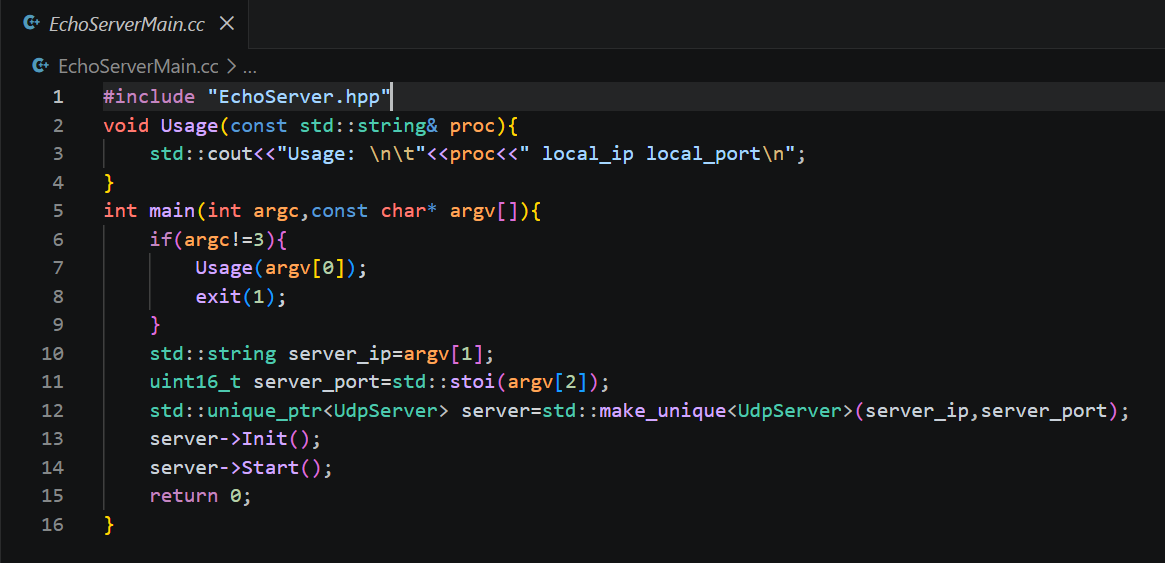Click the Usage(argv[0]) call on line 7

pyautogui.click(x=276, y=268)
